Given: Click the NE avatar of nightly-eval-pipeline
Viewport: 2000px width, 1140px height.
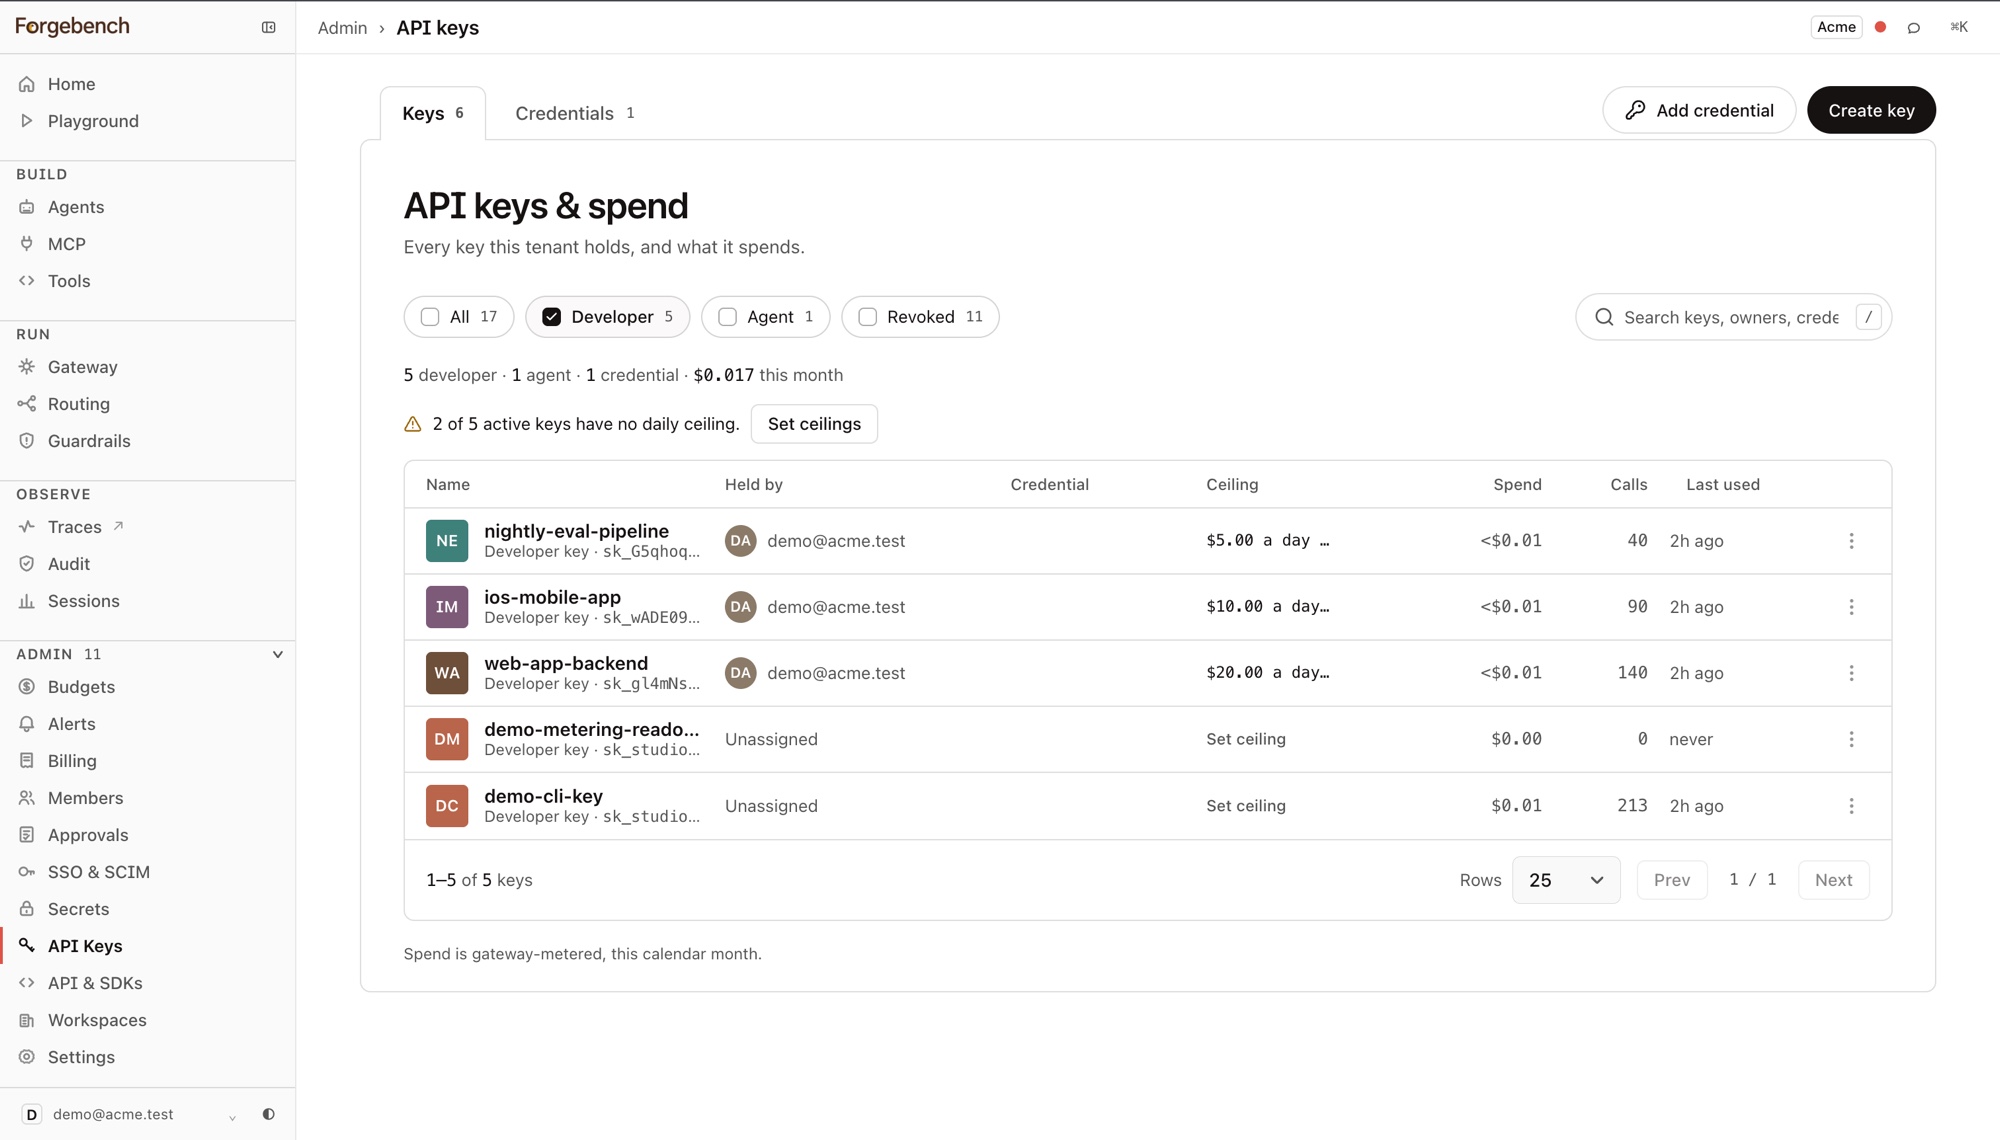Looking at the screenshot, I should [x=446, y=541].
